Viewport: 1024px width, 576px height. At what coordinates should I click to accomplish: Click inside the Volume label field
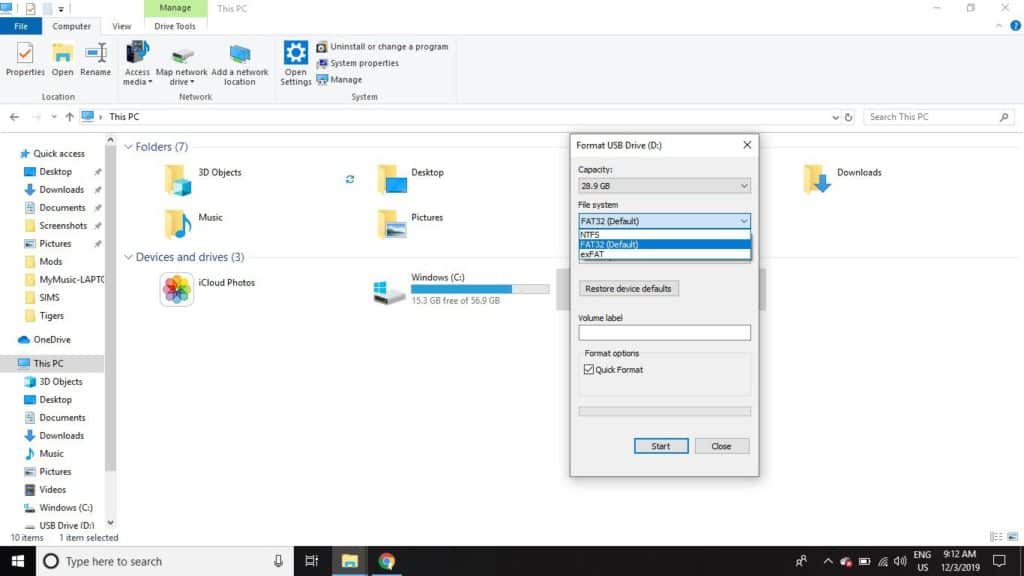pyautogui.click(x=663, y=331)
